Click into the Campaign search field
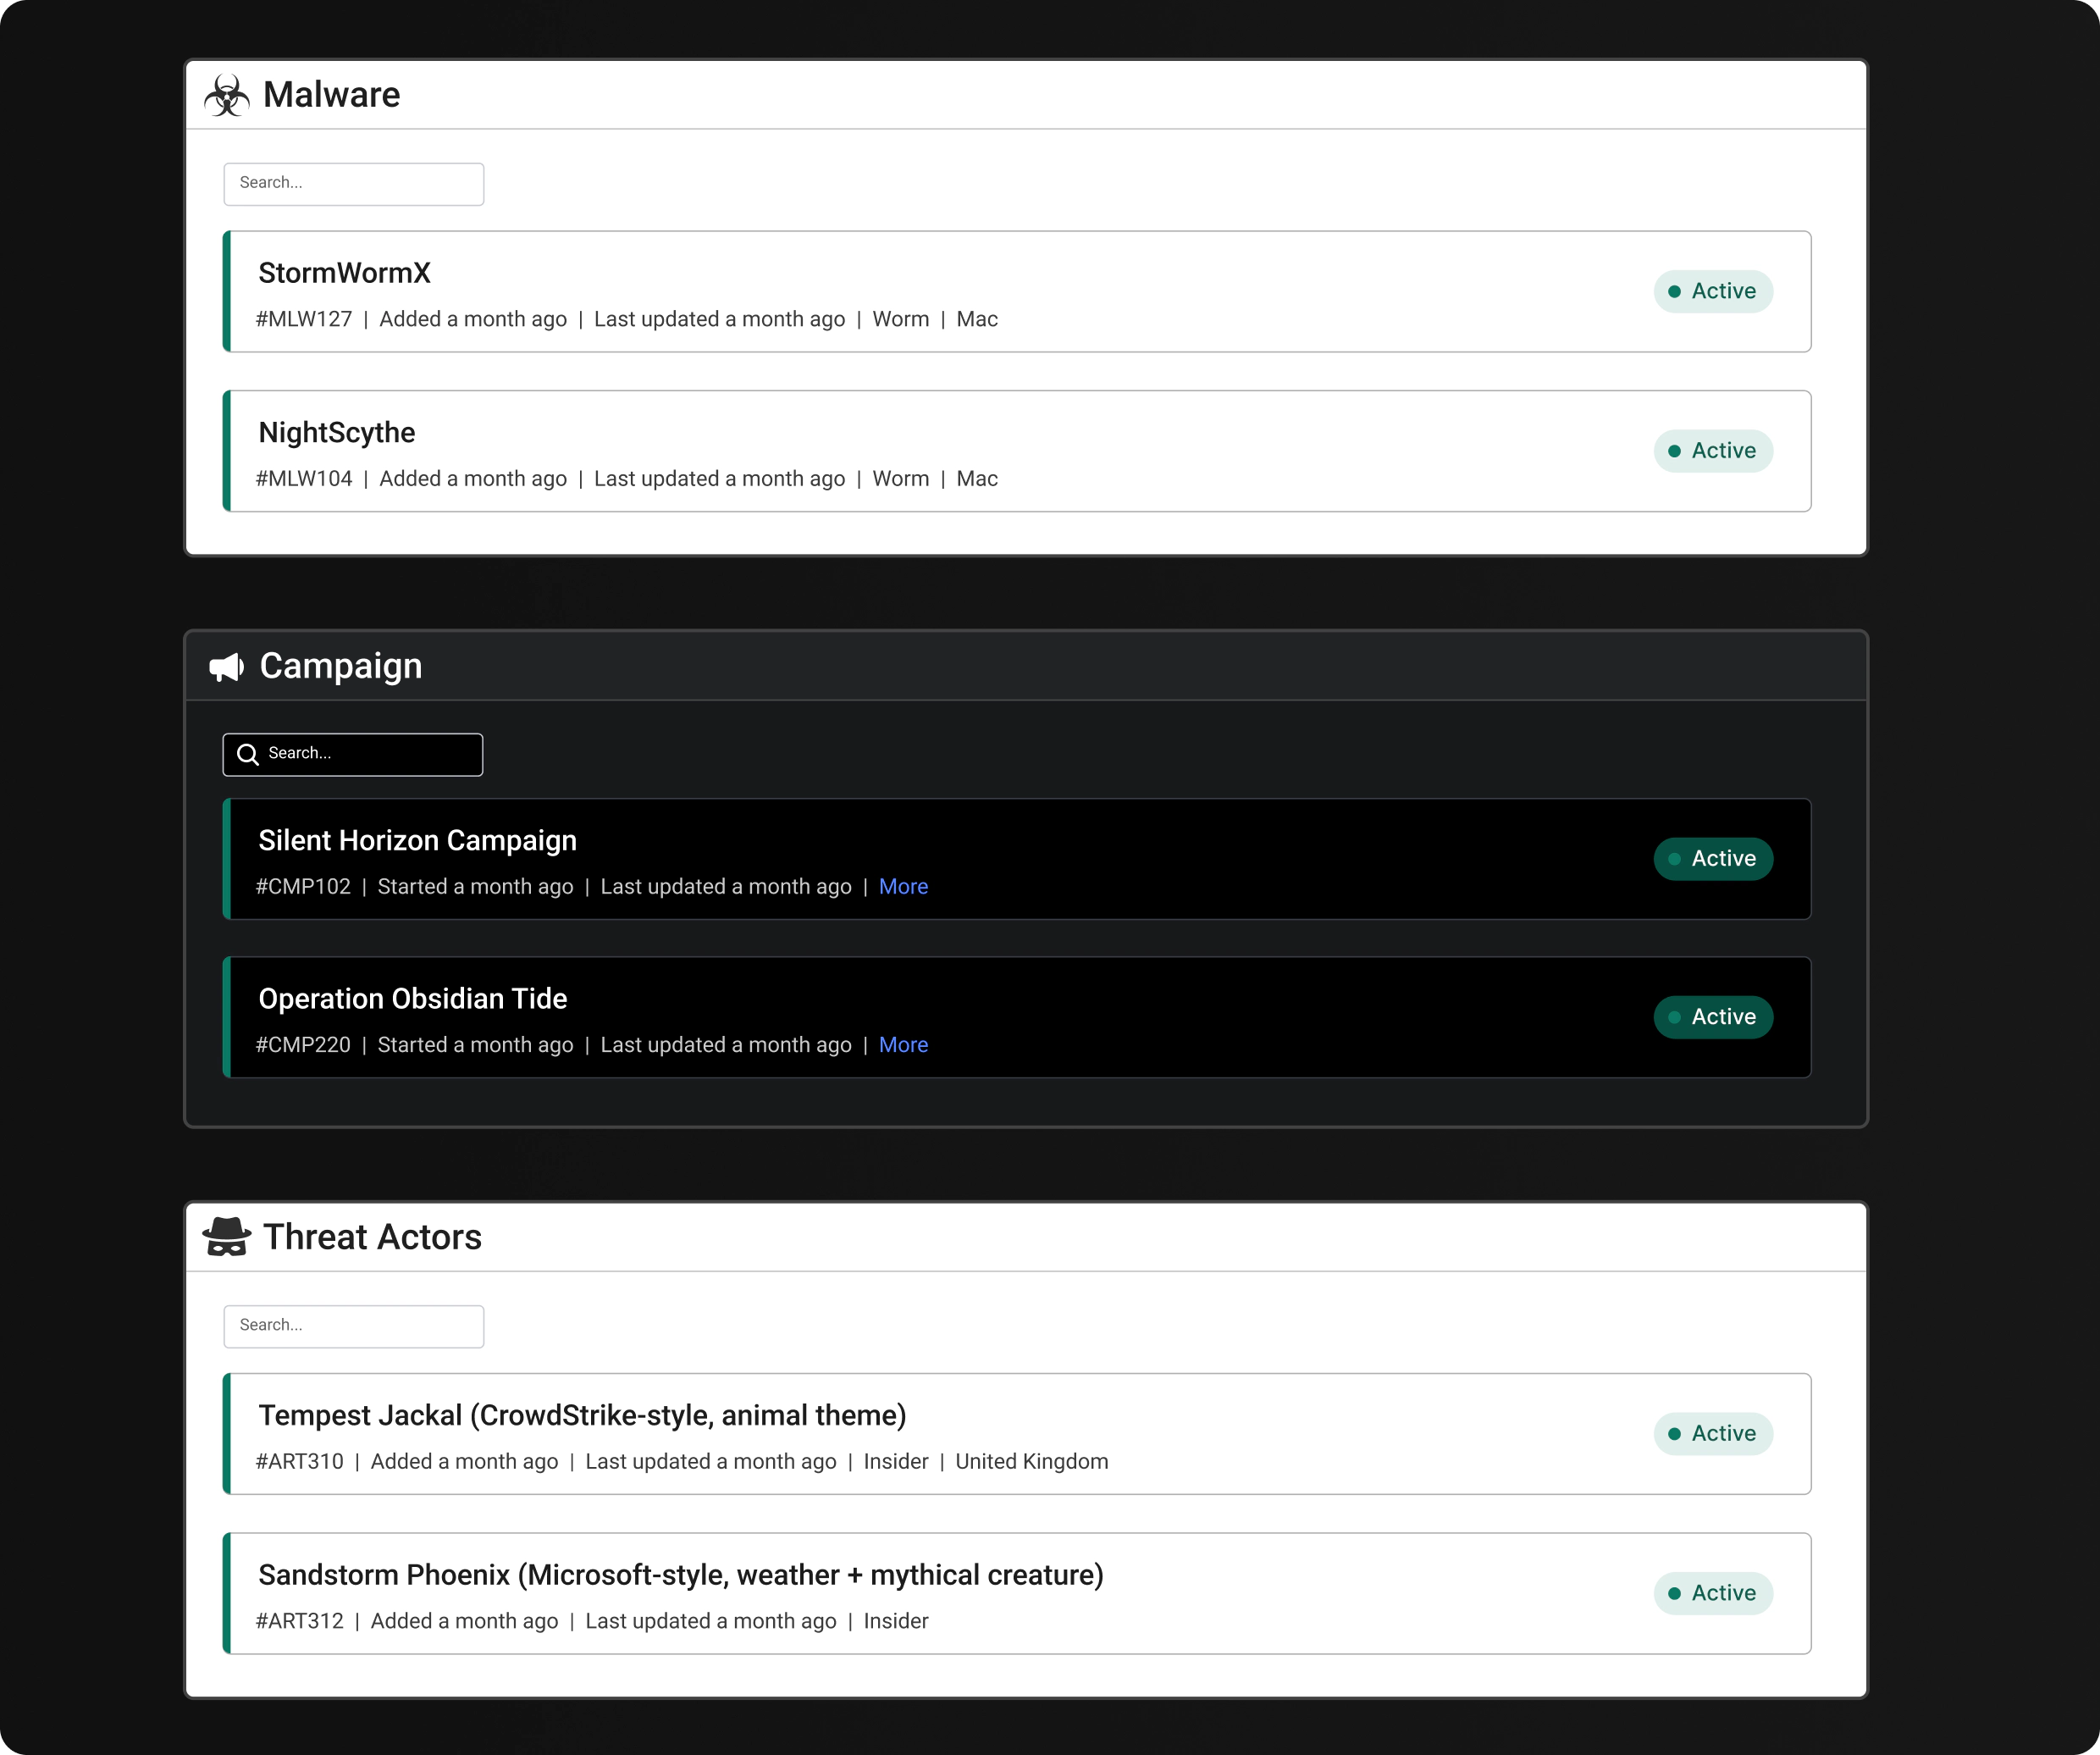The height and width of the screenshot is (1755, 2100). coord(370,754)
